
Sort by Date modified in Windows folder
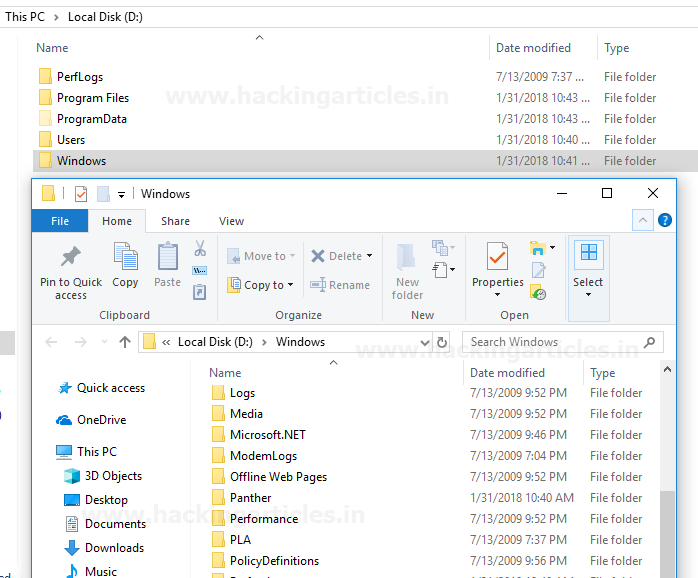coord(507,373)
